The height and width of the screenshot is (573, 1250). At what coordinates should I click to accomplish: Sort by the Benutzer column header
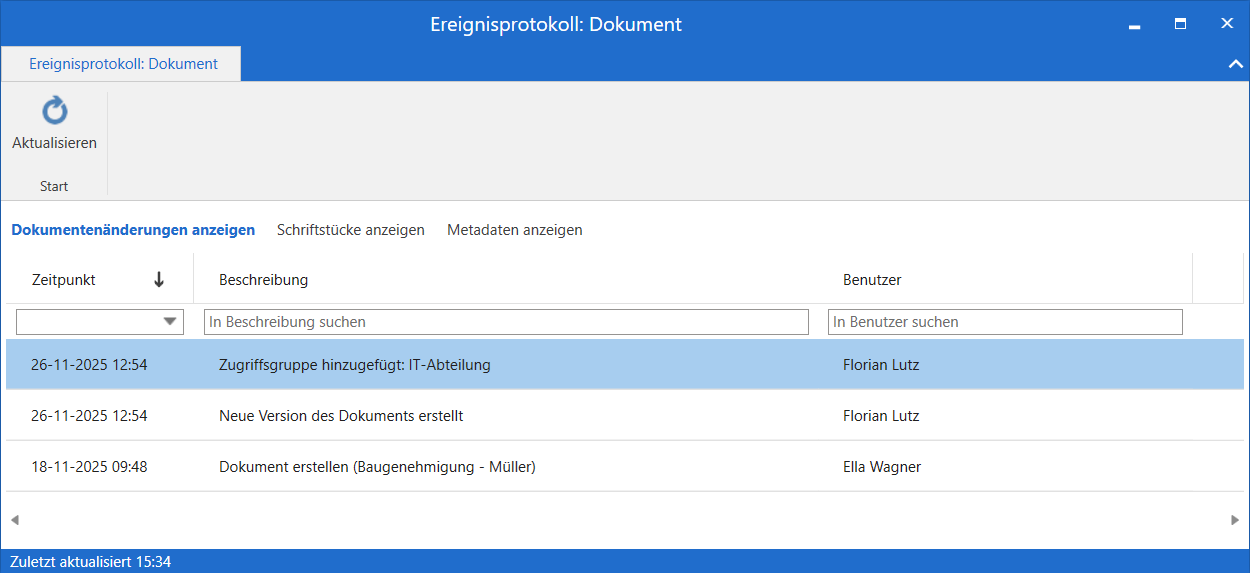pos(872,280)
